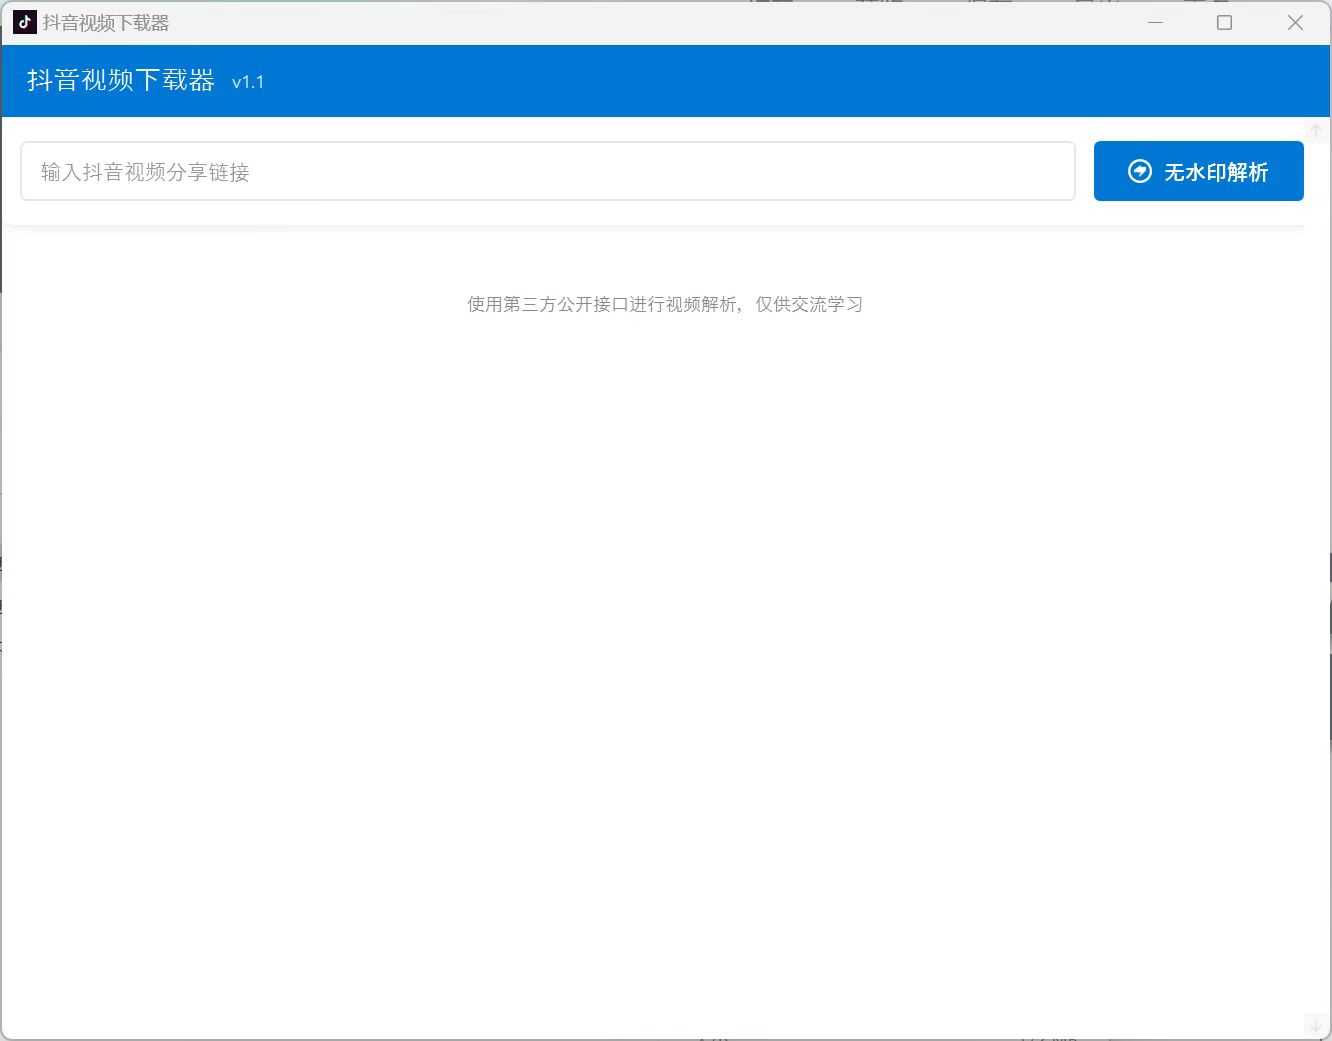Click the window title text in the title bar
This screenshot has width=1332, height=1041.
(x=106, y=23)
